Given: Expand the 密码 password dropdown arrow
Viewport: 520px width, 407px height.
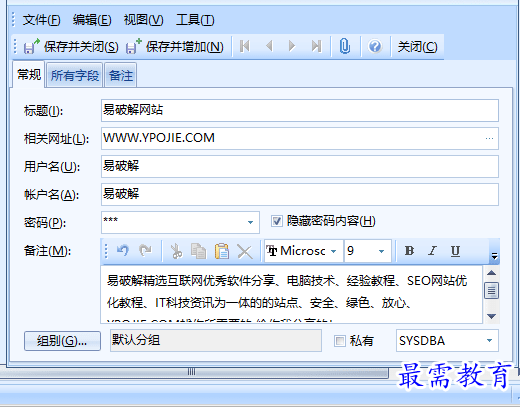Looking at the screenshot, I should 250,222.
